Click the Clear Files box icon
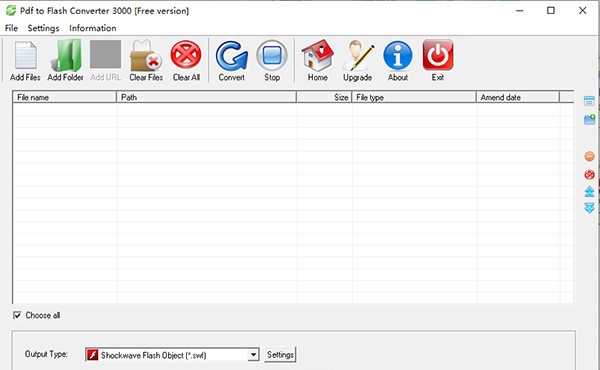Screen dimensions: 600x370 click(146, 56)
